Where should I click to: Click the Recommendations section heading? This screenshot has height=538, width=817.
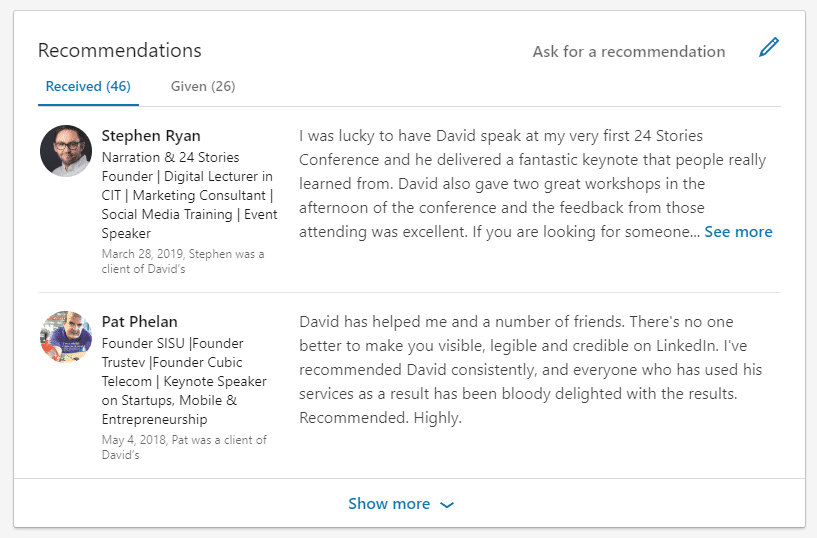(120, 51)
